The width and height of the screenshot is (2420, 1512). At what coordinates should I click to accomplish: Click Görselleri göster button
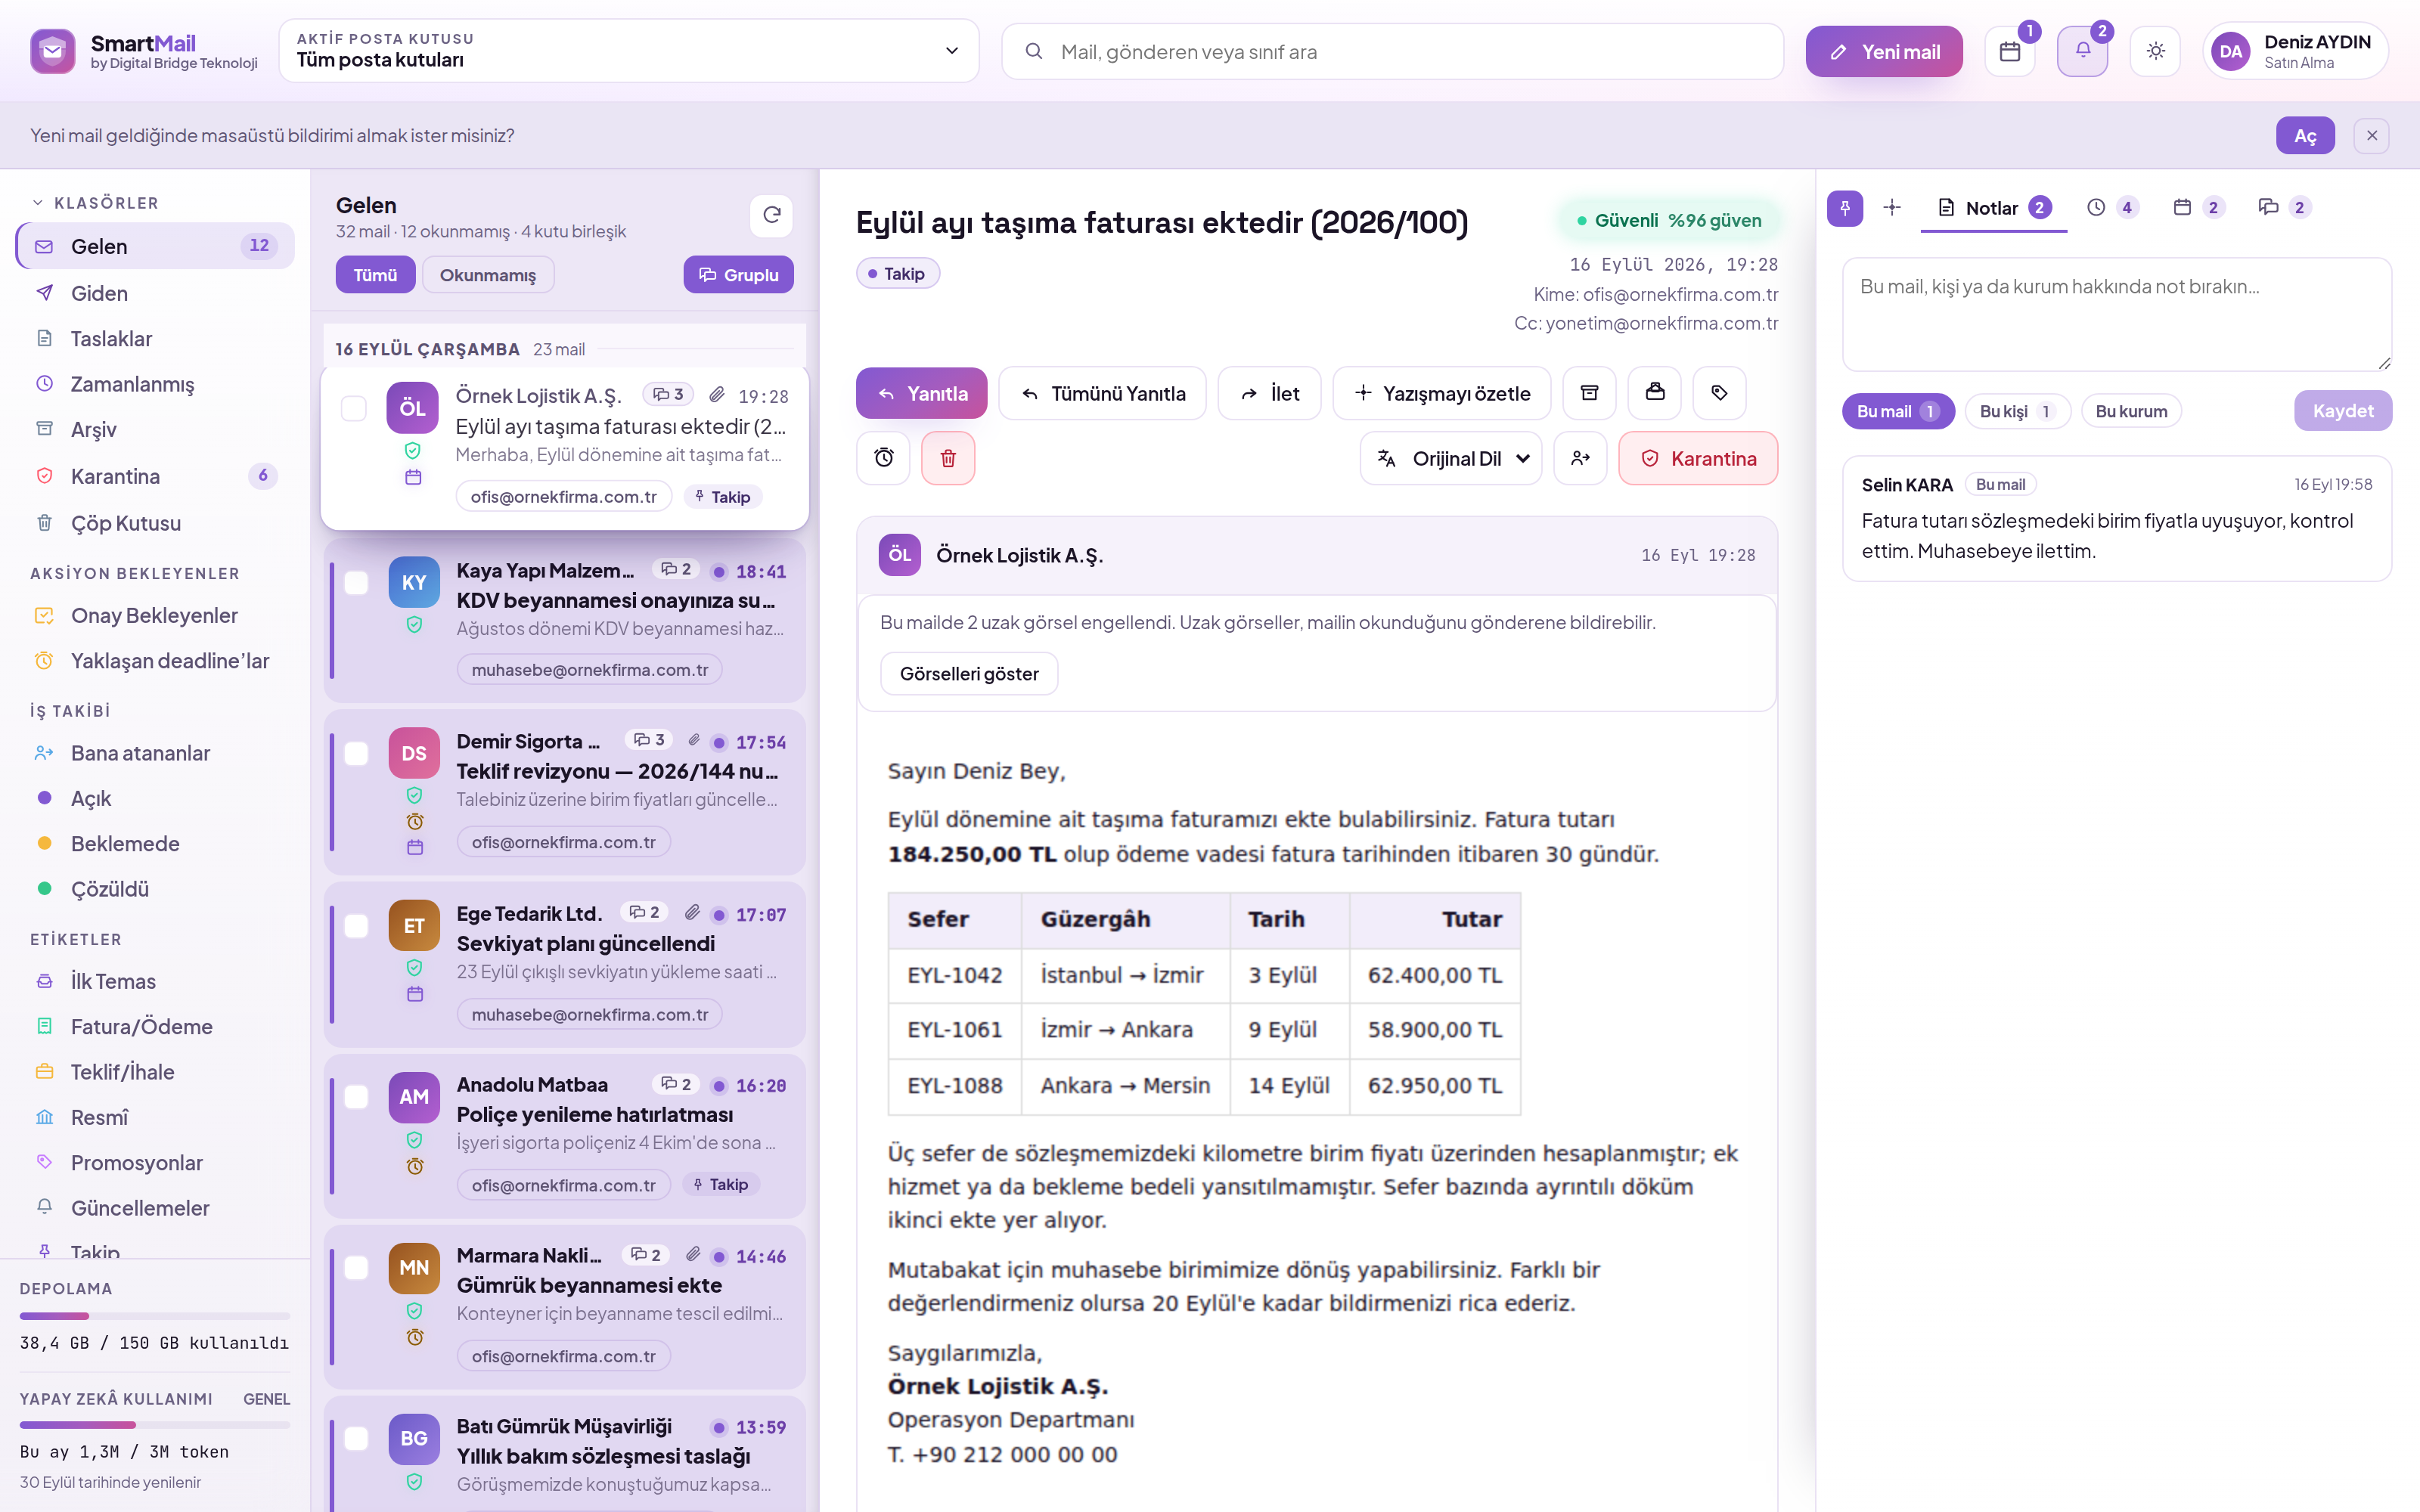pos(969,674)
